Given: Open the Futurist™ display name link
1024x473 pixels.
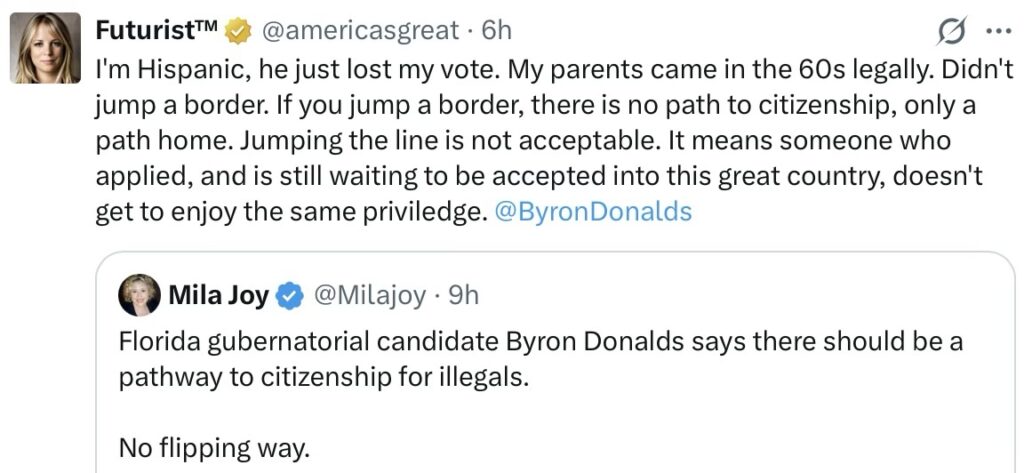Looking at the screenshot, I should 157,31.
